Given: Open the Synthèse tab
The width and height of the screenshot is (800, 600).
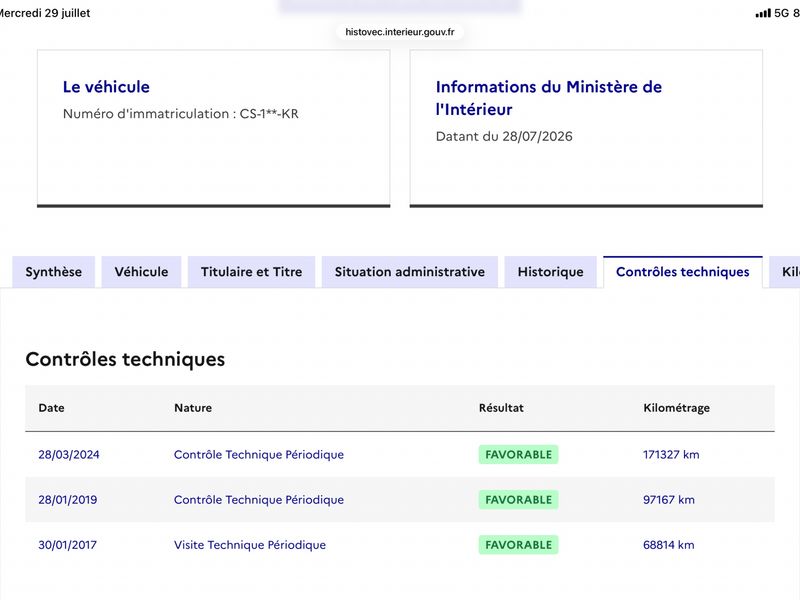Looking at the screenshot, I should tap(54, 272).
